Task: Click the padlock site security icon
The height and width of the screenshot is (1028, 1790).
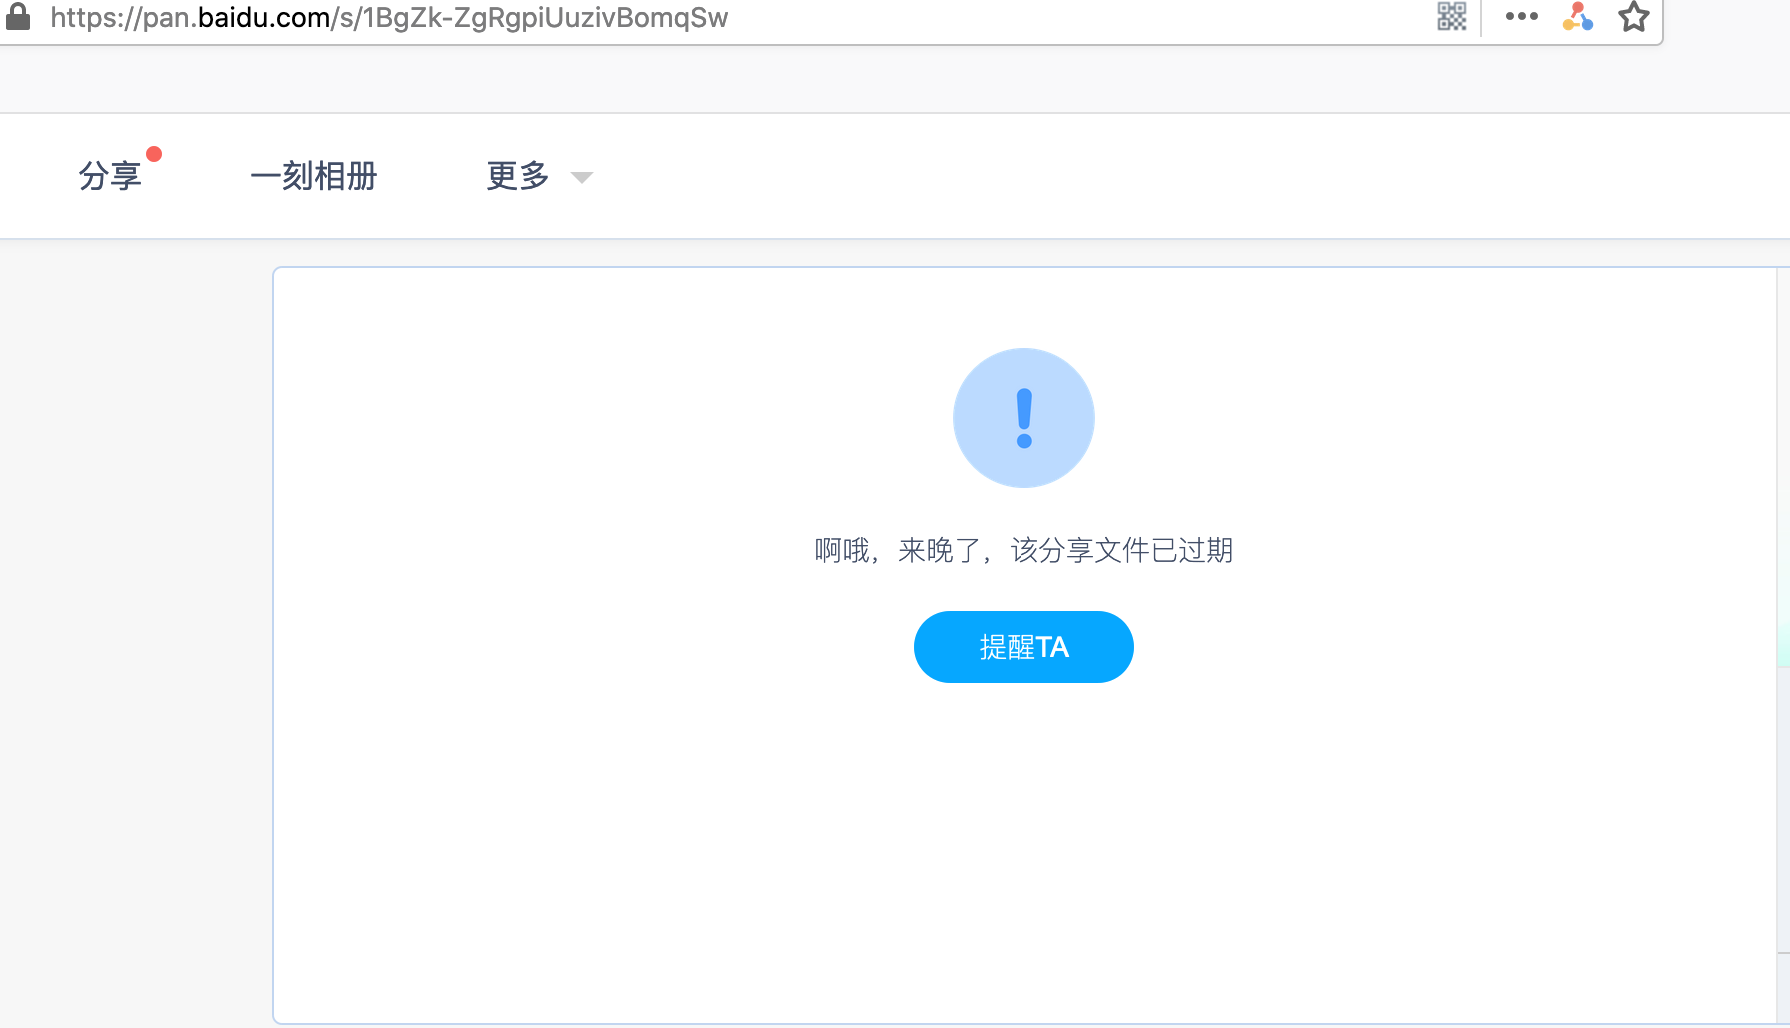Action: [18, 16]
